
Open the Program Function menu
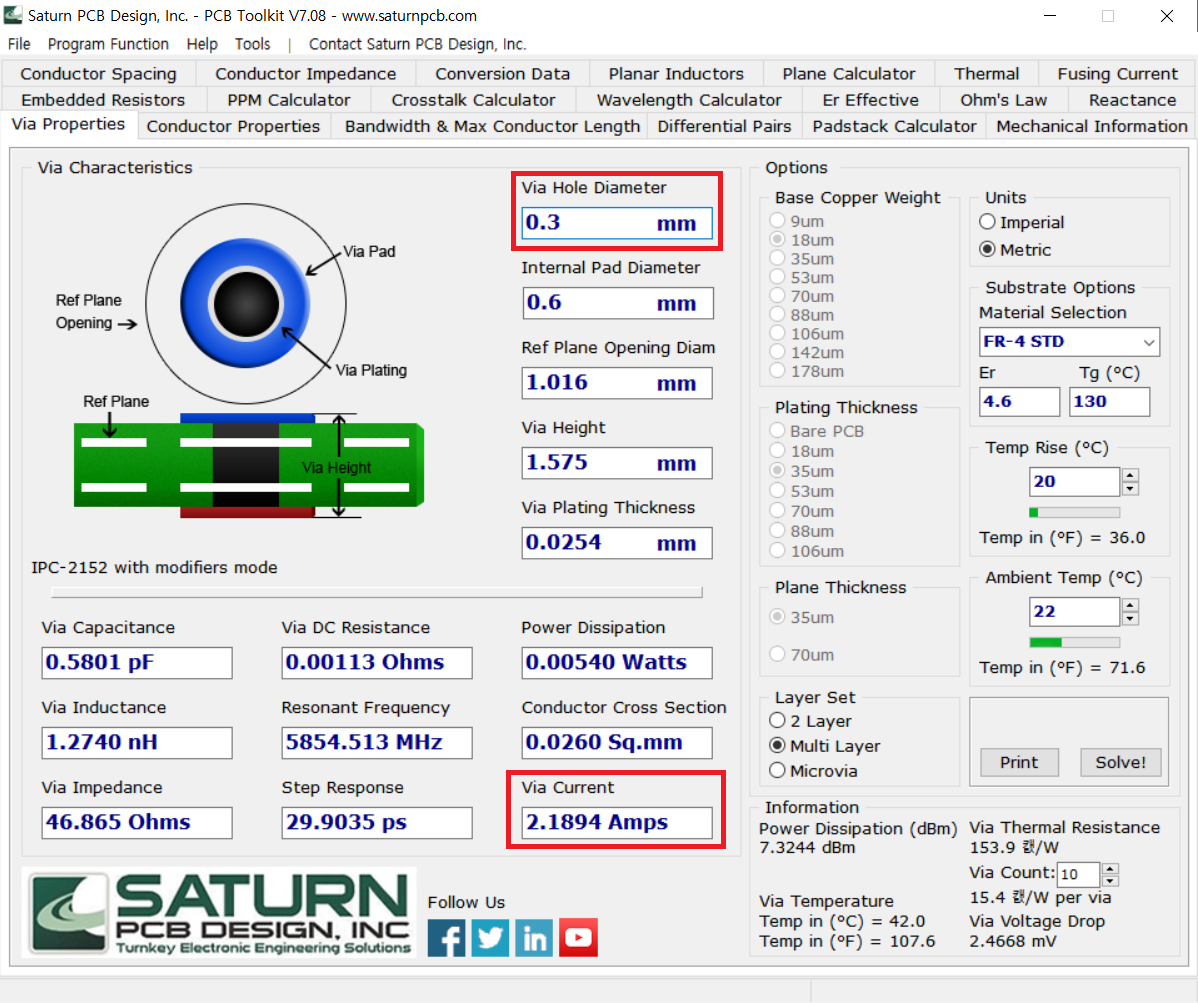pos(108,44)
